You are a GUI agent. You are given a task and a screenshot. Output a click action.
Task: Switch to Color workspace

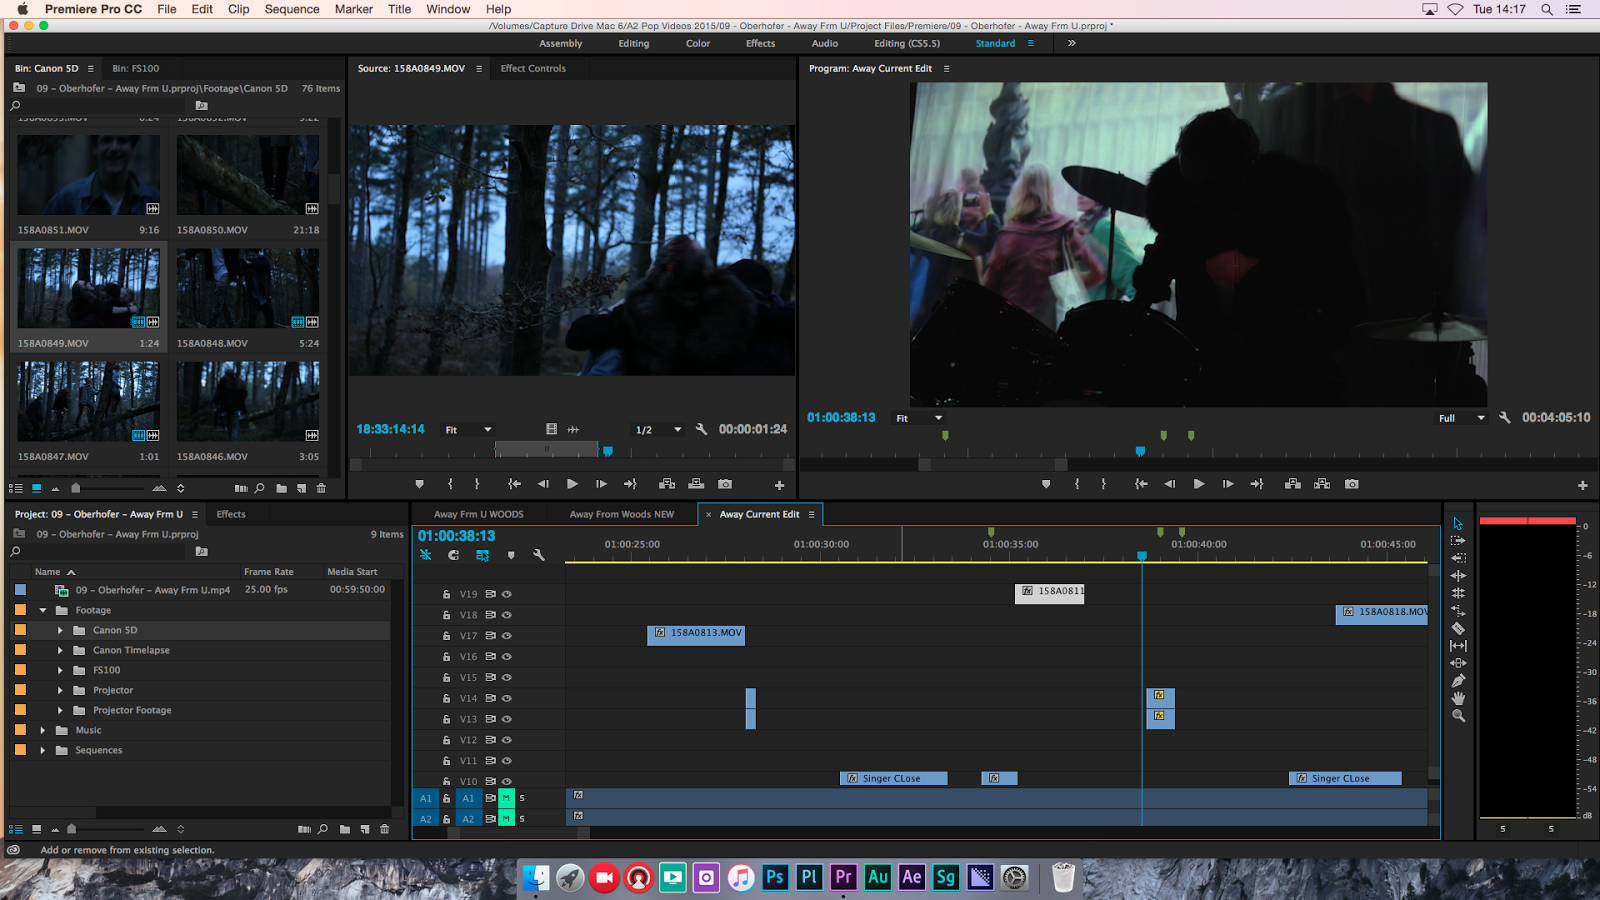point(698,43)
